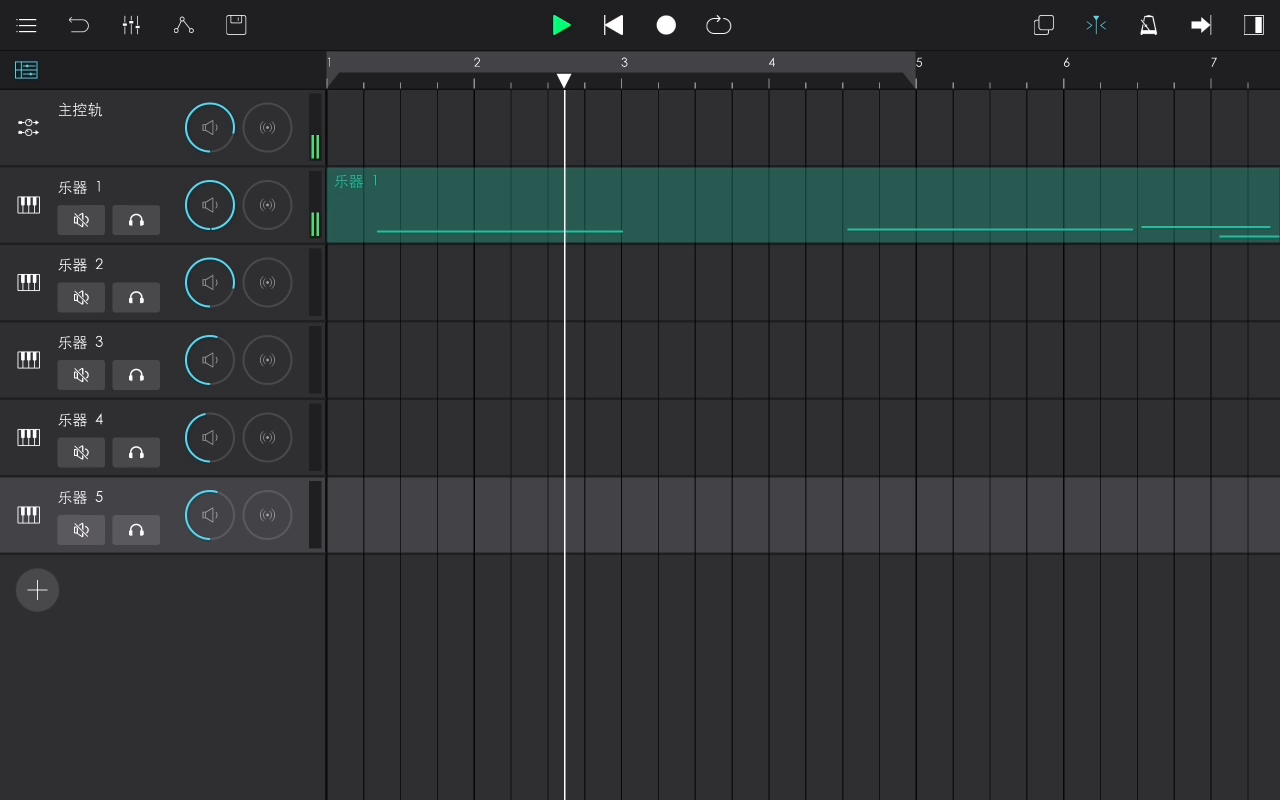The width and height of the screenshot is (1280, 800).
Task: Solo 乐器 3 with the headphones button
Action: (136, 375)
